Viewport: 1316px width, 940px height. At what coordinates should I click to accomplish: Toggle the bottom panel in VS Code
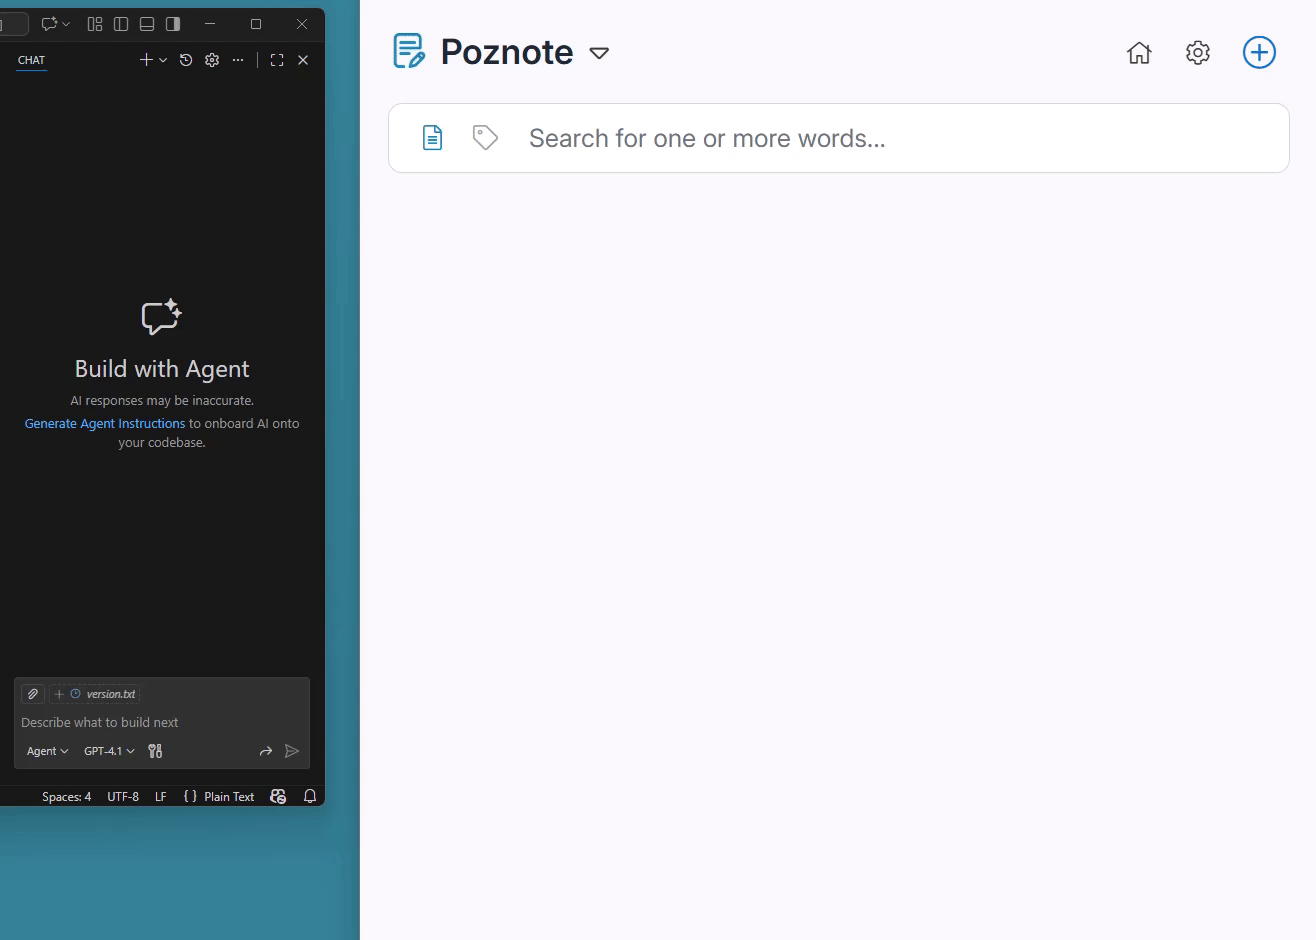point(147,24)
